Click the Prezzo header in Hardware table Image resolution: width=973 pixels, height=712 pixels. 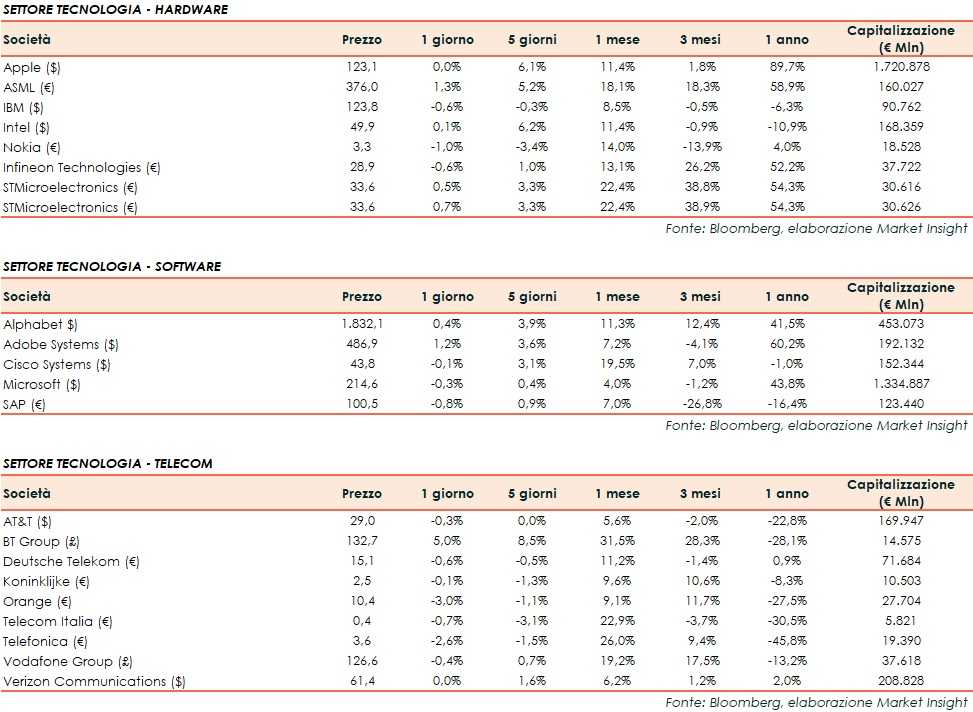click(x=361, y=40)
